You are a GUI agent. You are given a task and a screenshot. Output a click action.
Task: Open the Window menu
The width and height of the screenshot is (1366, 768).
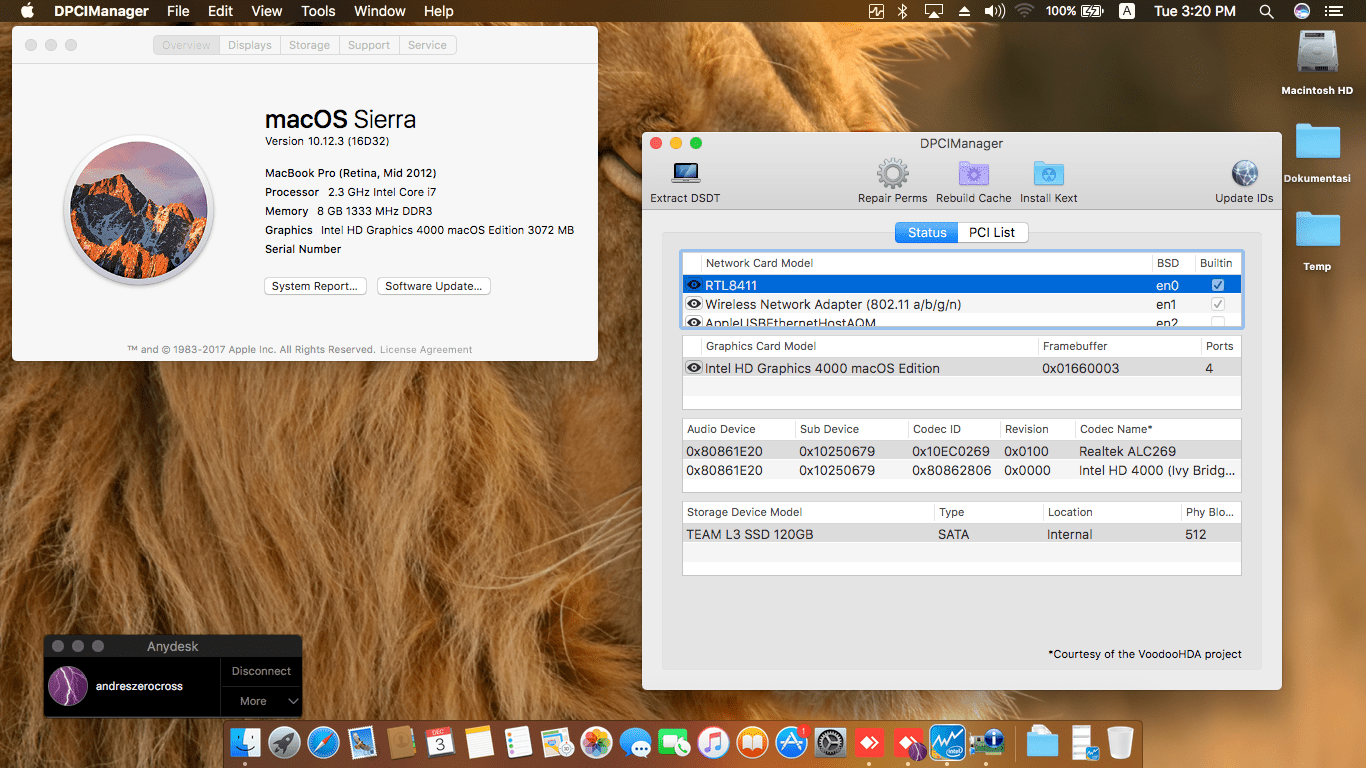point(380,11)
